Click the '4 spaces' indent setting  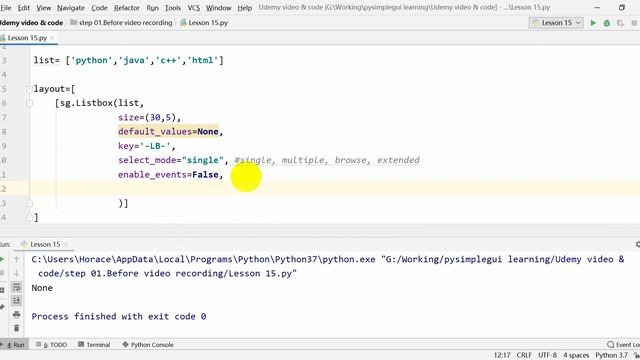576,355
